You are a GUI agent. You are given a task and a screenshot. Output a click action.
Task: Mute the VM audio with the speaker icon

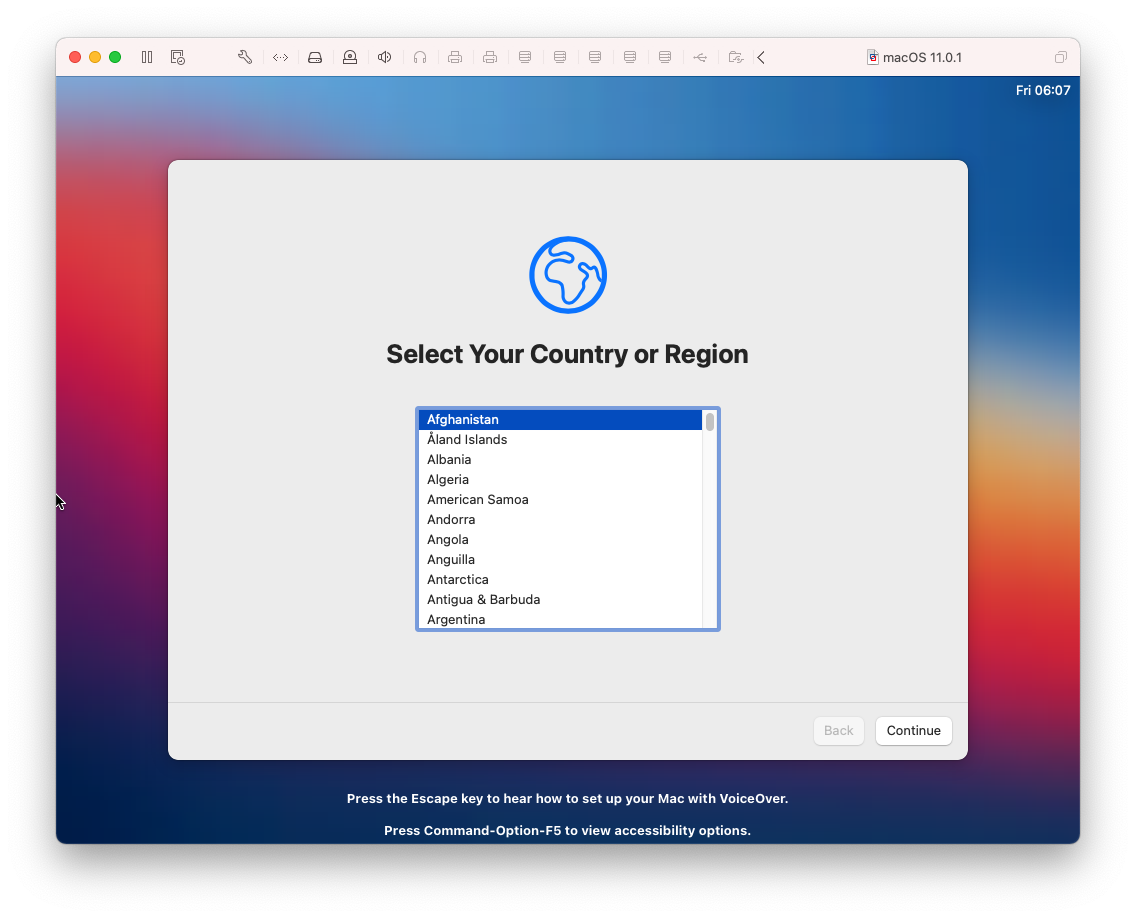point(384,57)
